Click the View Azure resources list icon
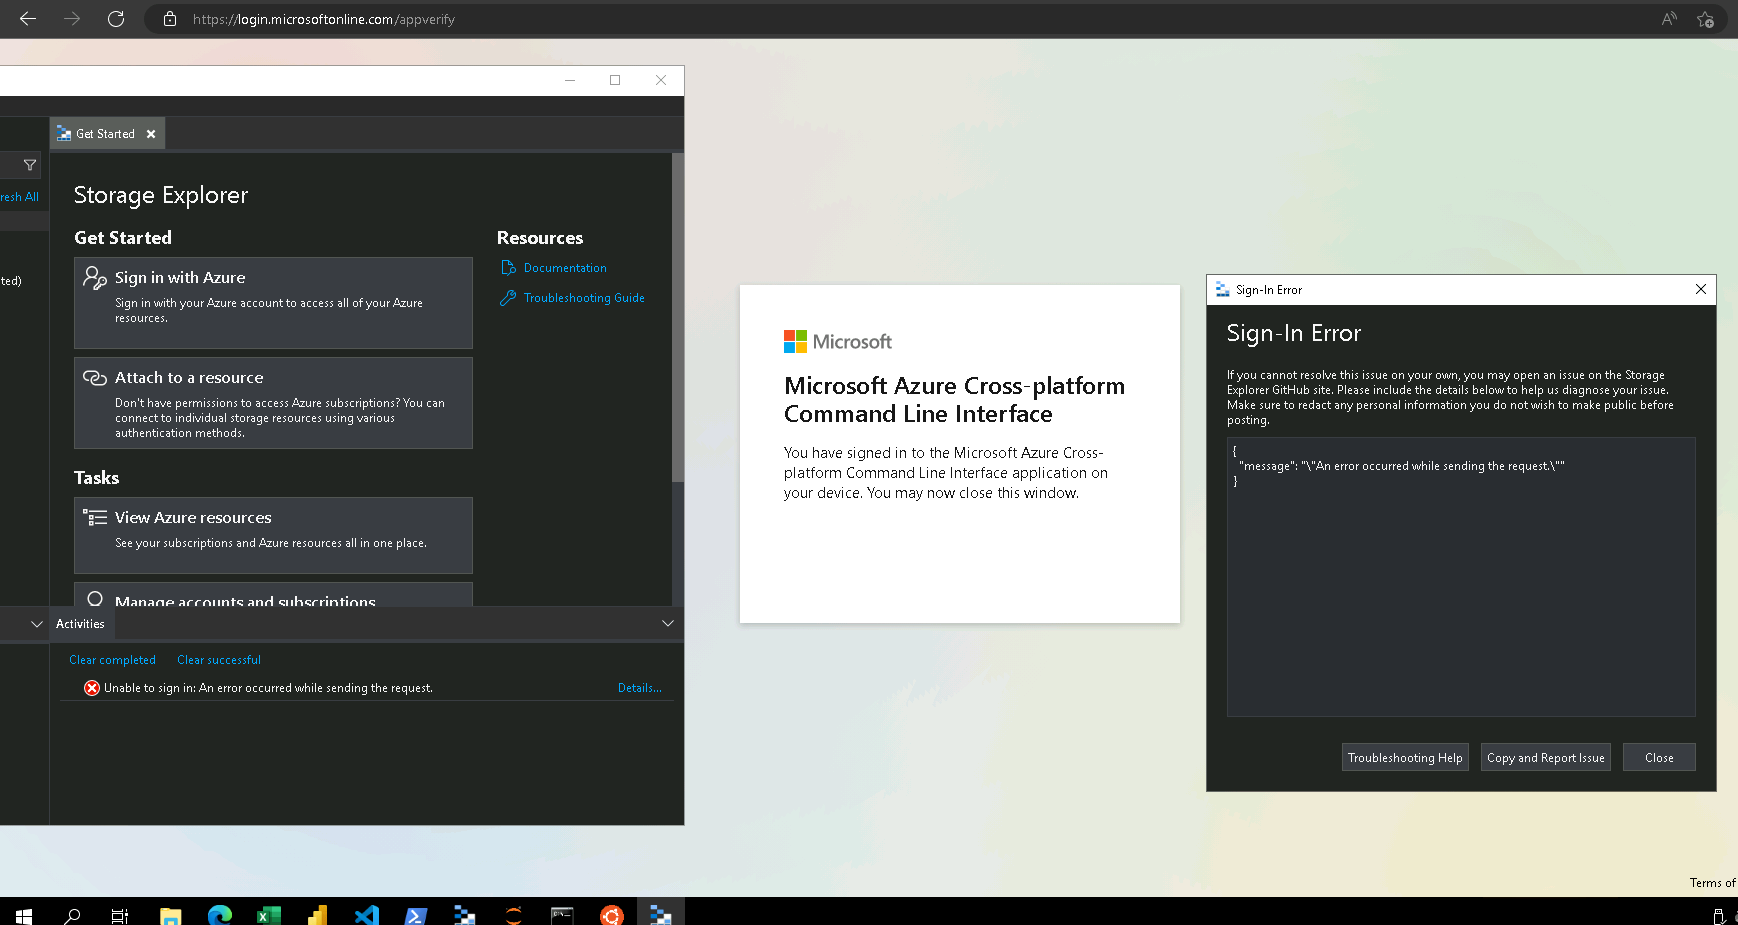This screenshot has width=1738, height=925. point(95,517)
